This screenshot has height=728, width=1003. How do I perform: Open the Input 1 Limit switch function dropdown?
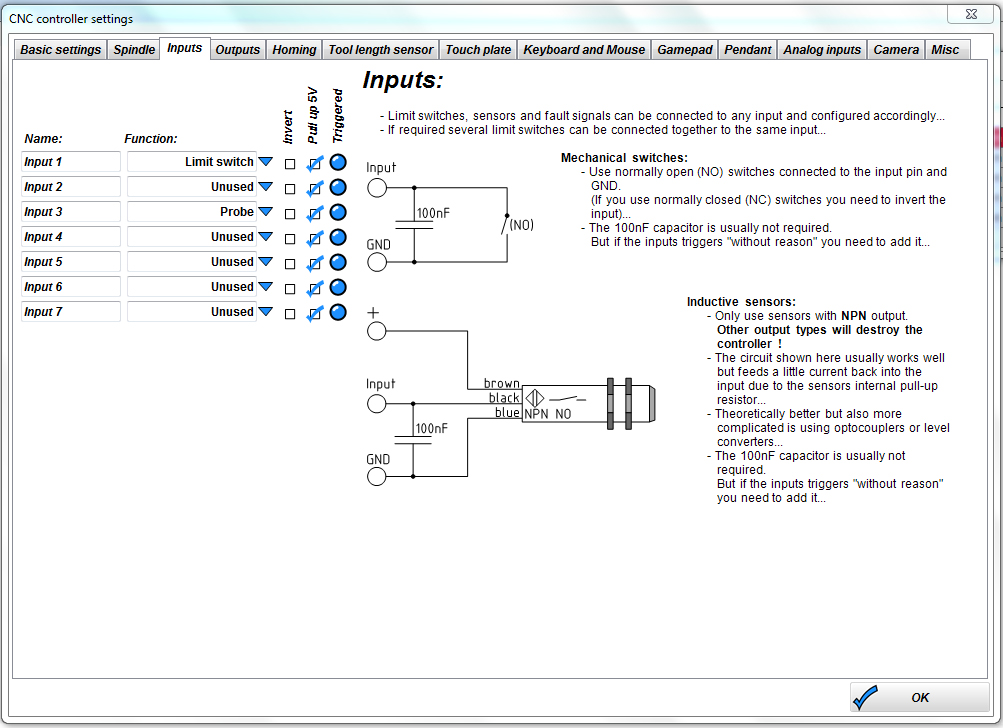tap(265, 161)
